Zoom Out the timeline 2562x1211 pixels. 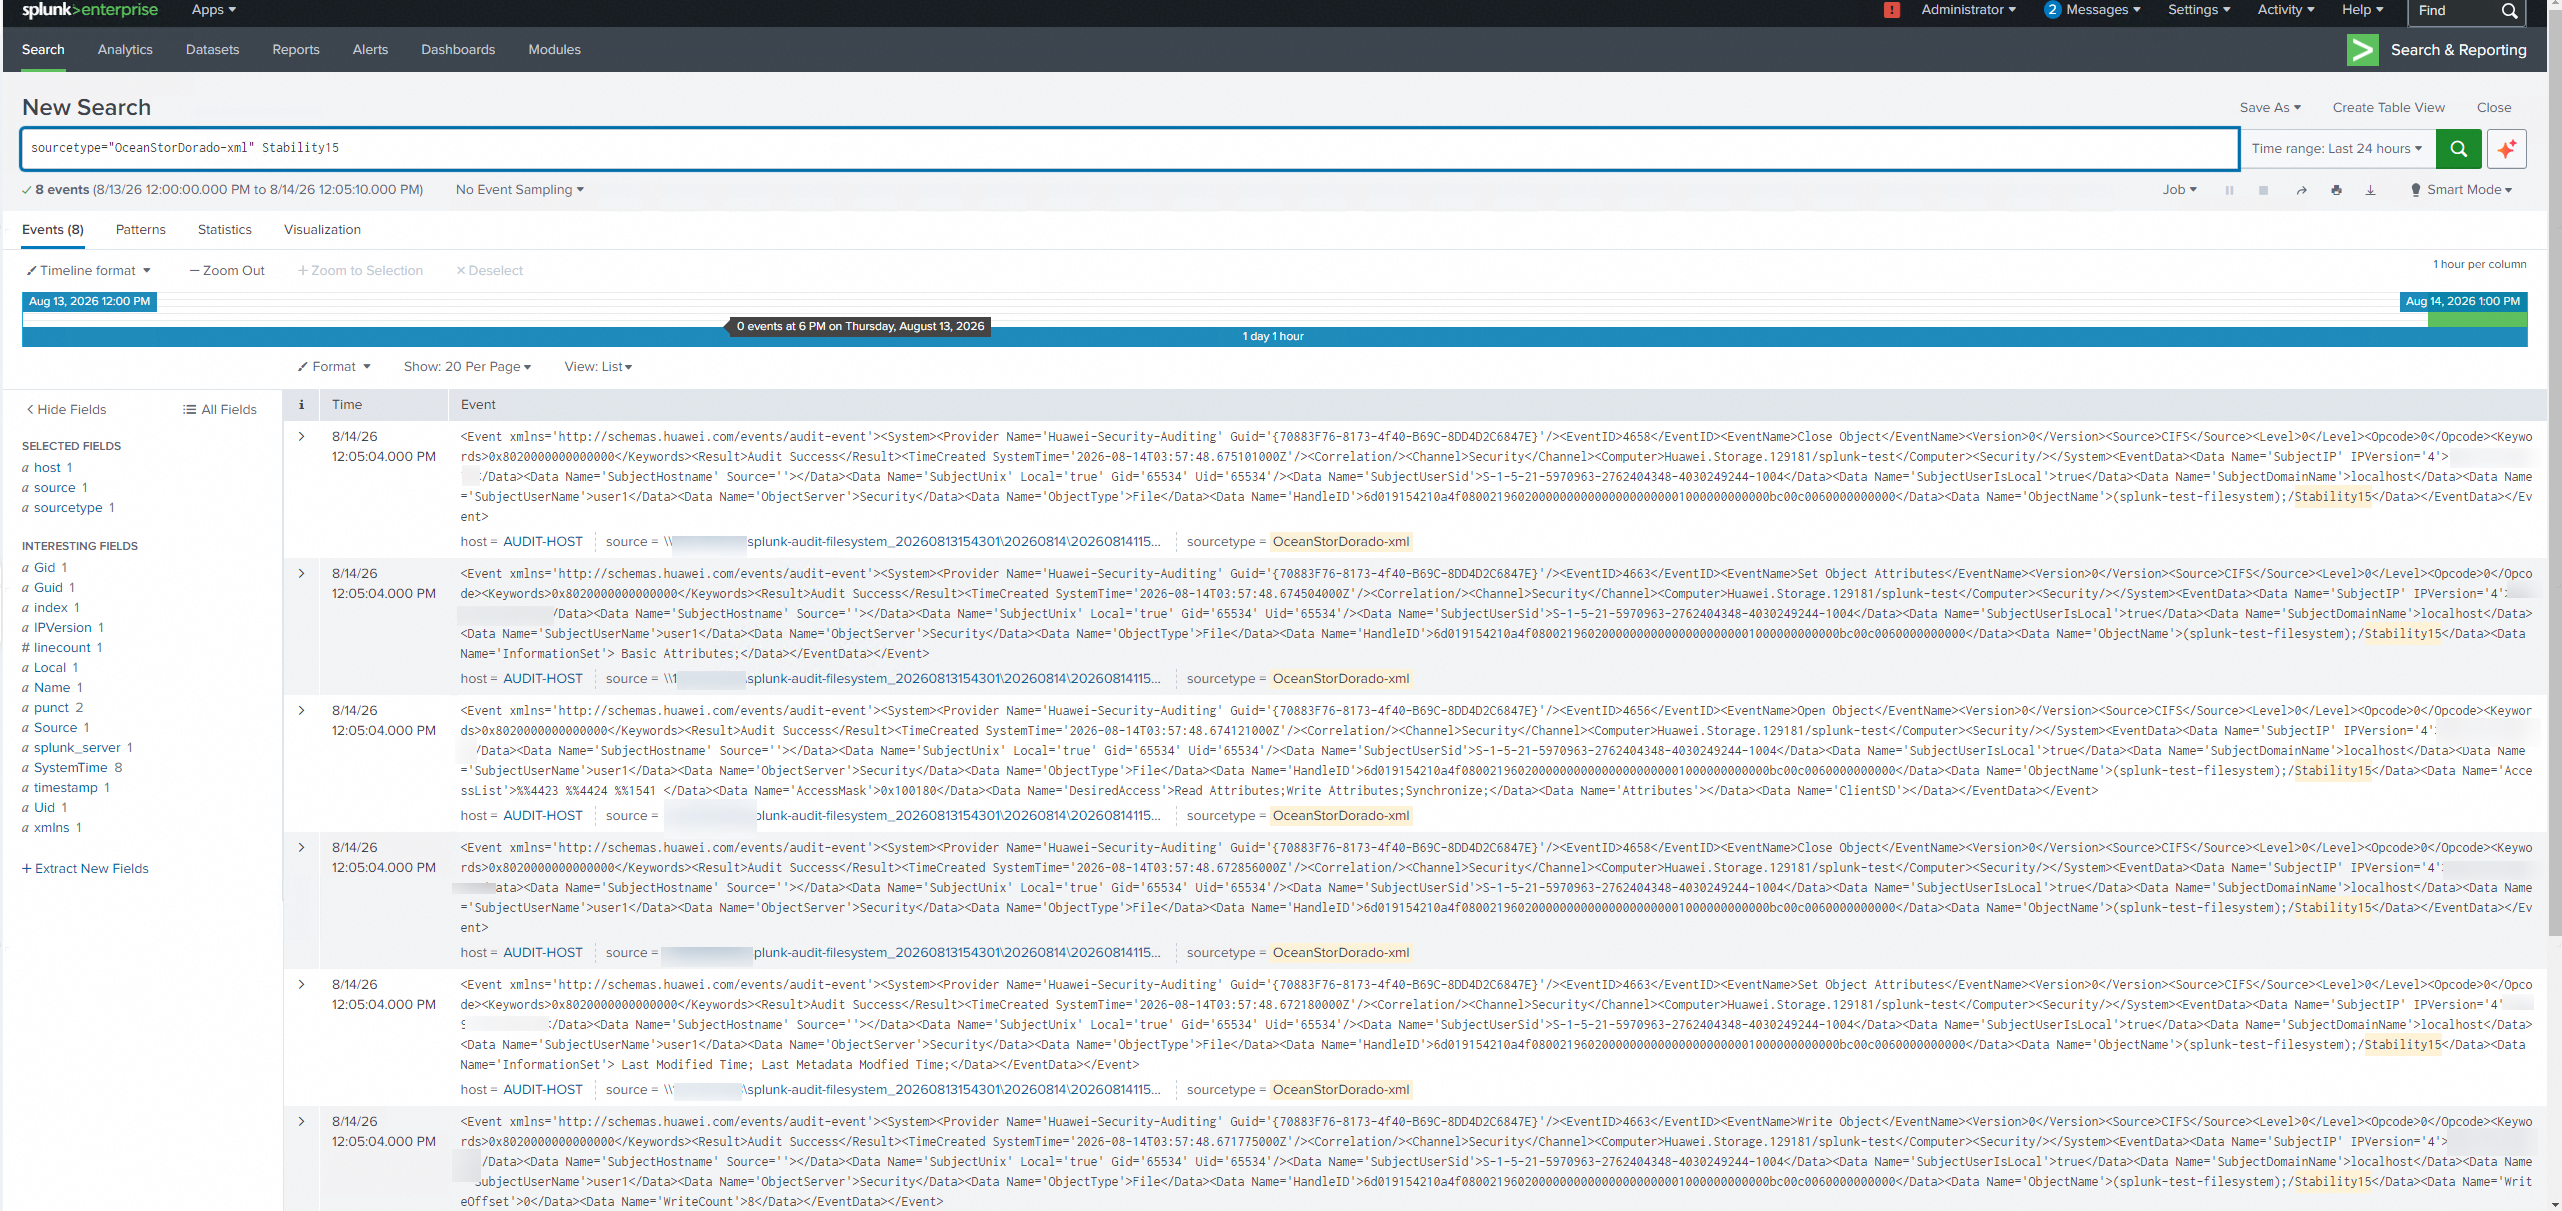228,271
